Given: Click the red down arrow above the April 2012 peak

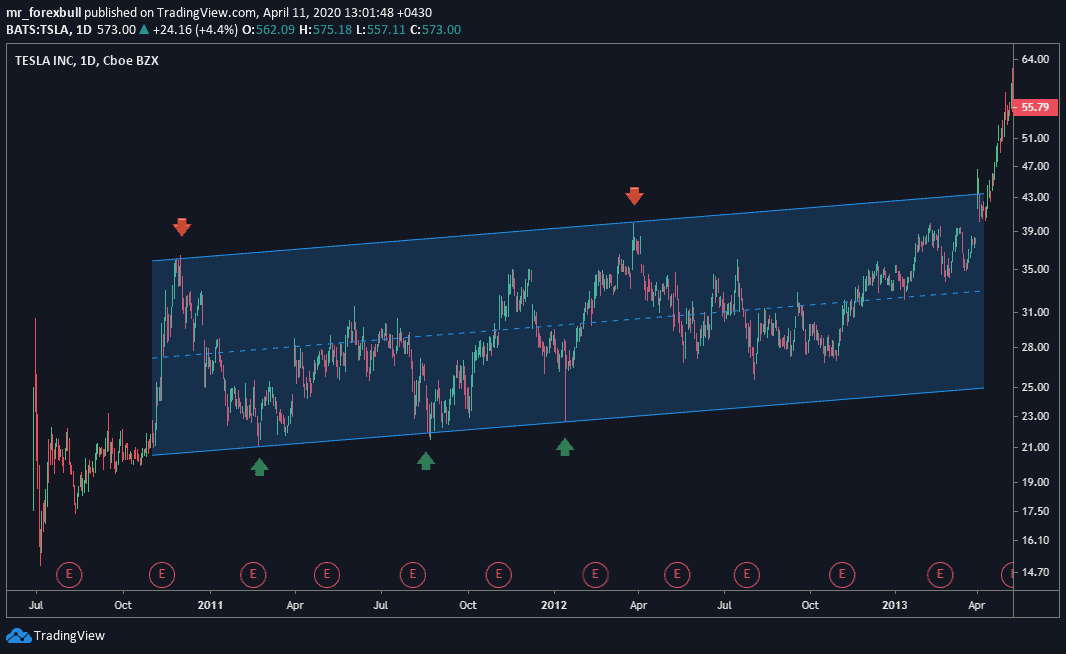Looking at the screenshot, I should [633, 195].
